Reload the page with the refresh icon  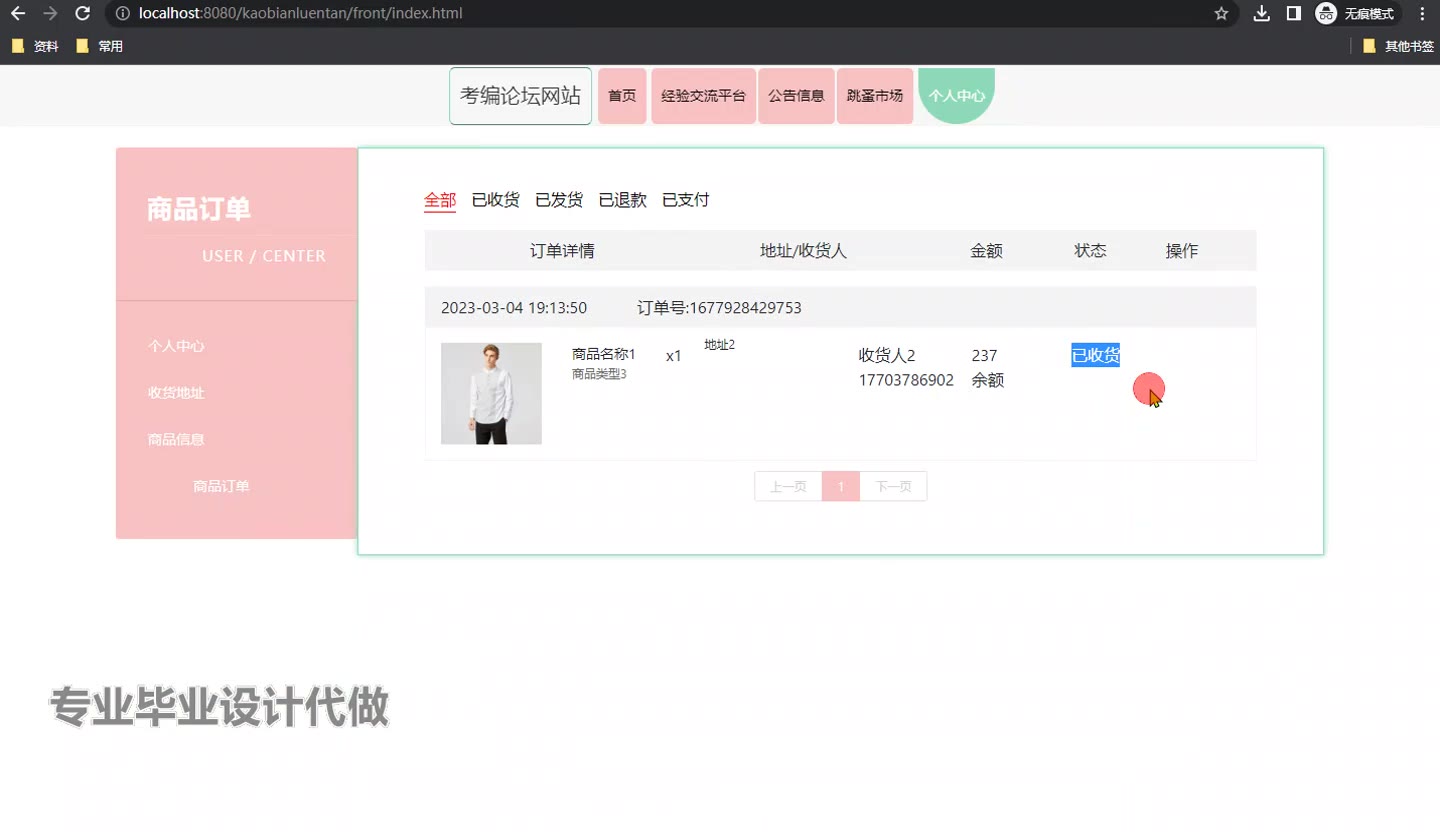[x=83, y=14]
